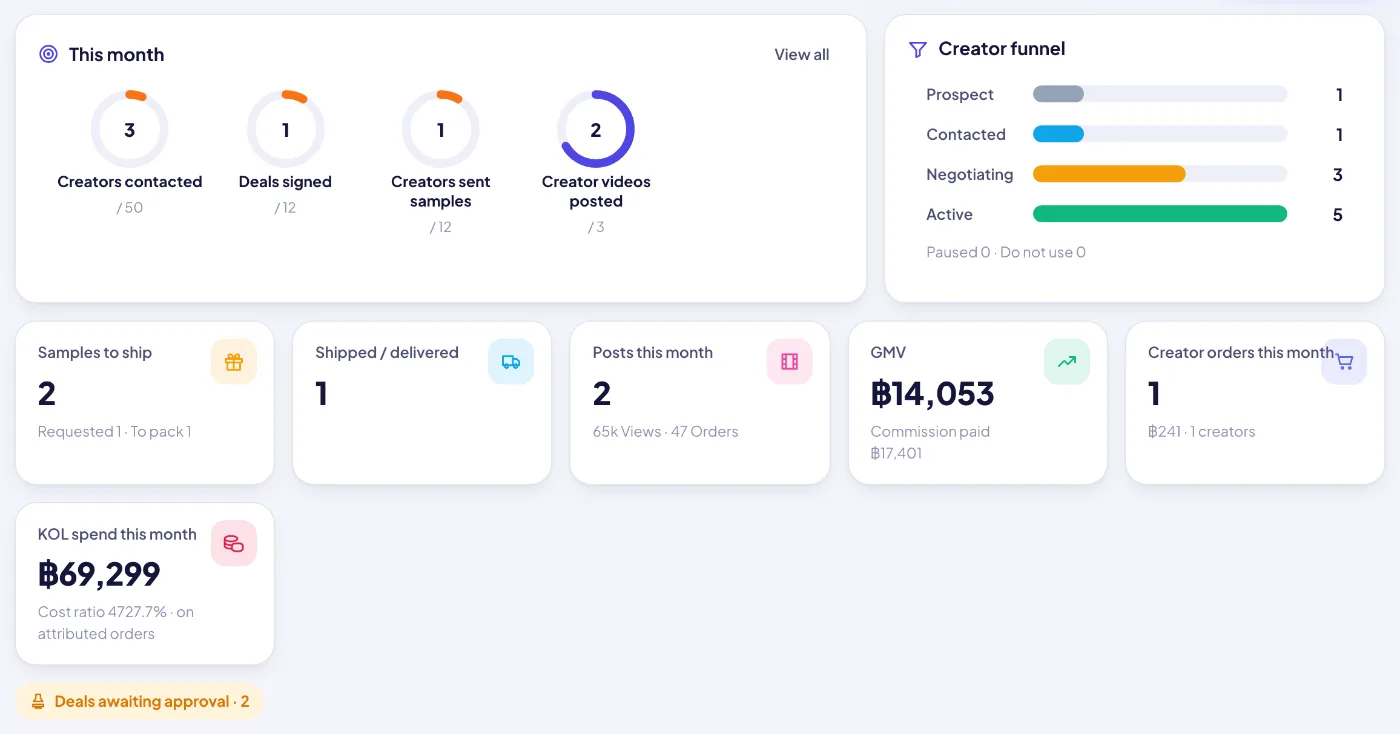Click the target icon beside This month
This screenshot has width=1400, height=734.
click(48, 54)
